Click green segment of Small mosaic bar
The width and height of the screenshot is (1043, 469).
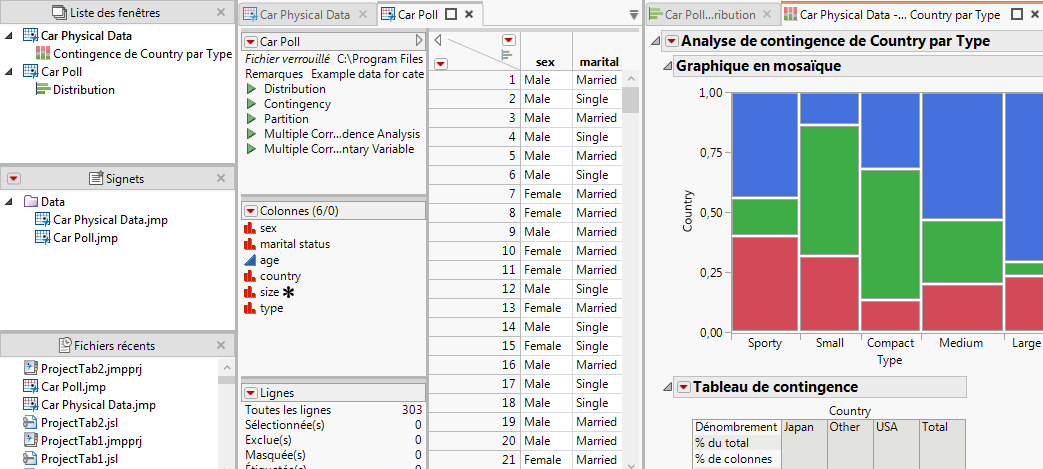click(x=829, y=190)
